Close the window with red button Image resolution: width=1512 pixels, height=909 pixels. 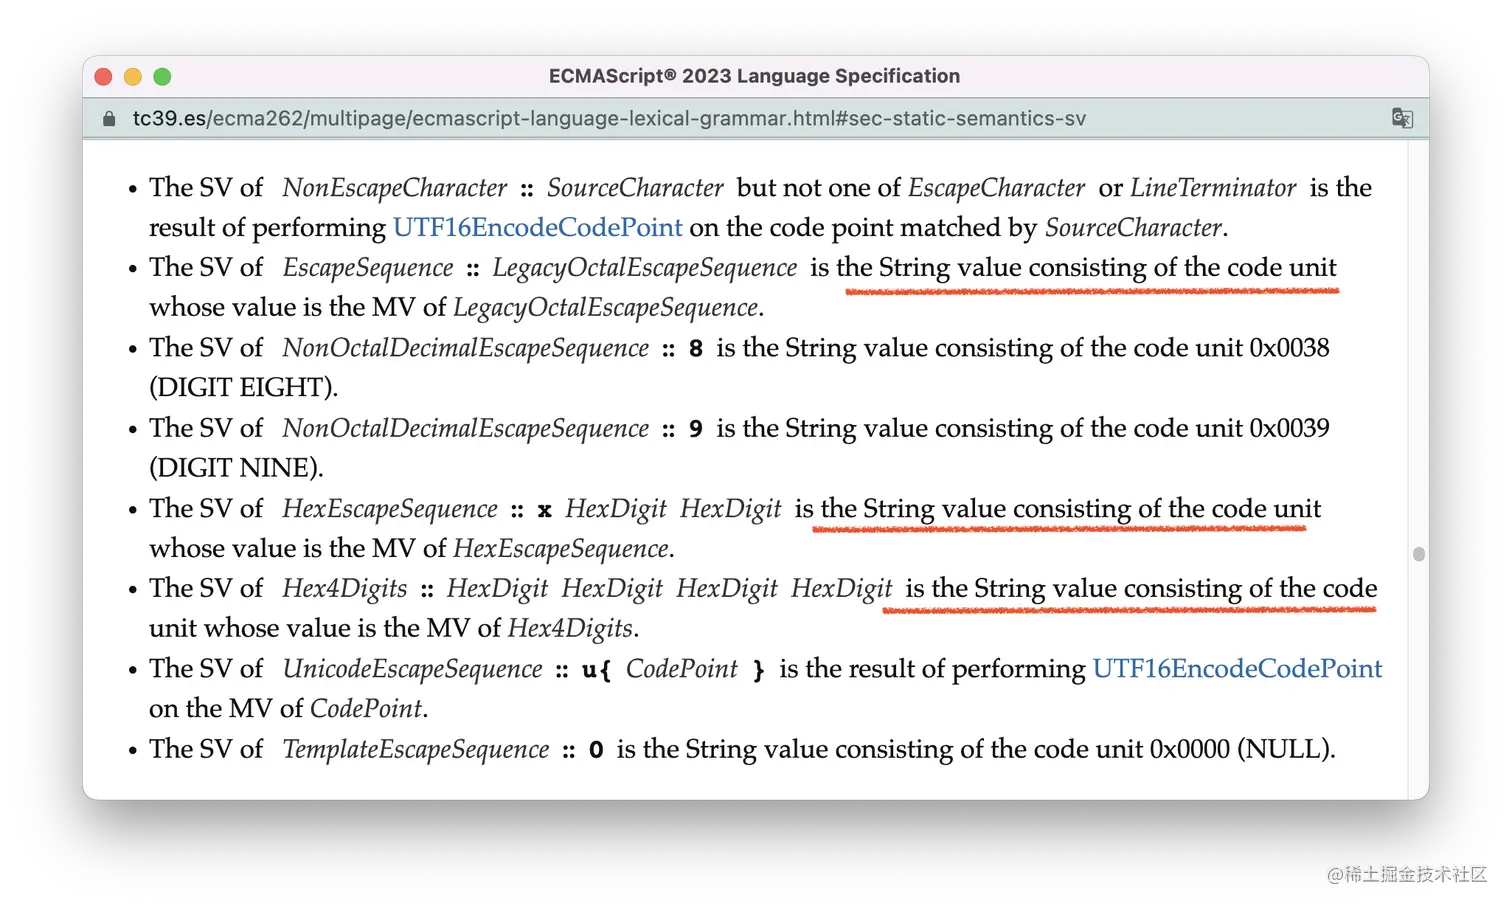point(103,76)
